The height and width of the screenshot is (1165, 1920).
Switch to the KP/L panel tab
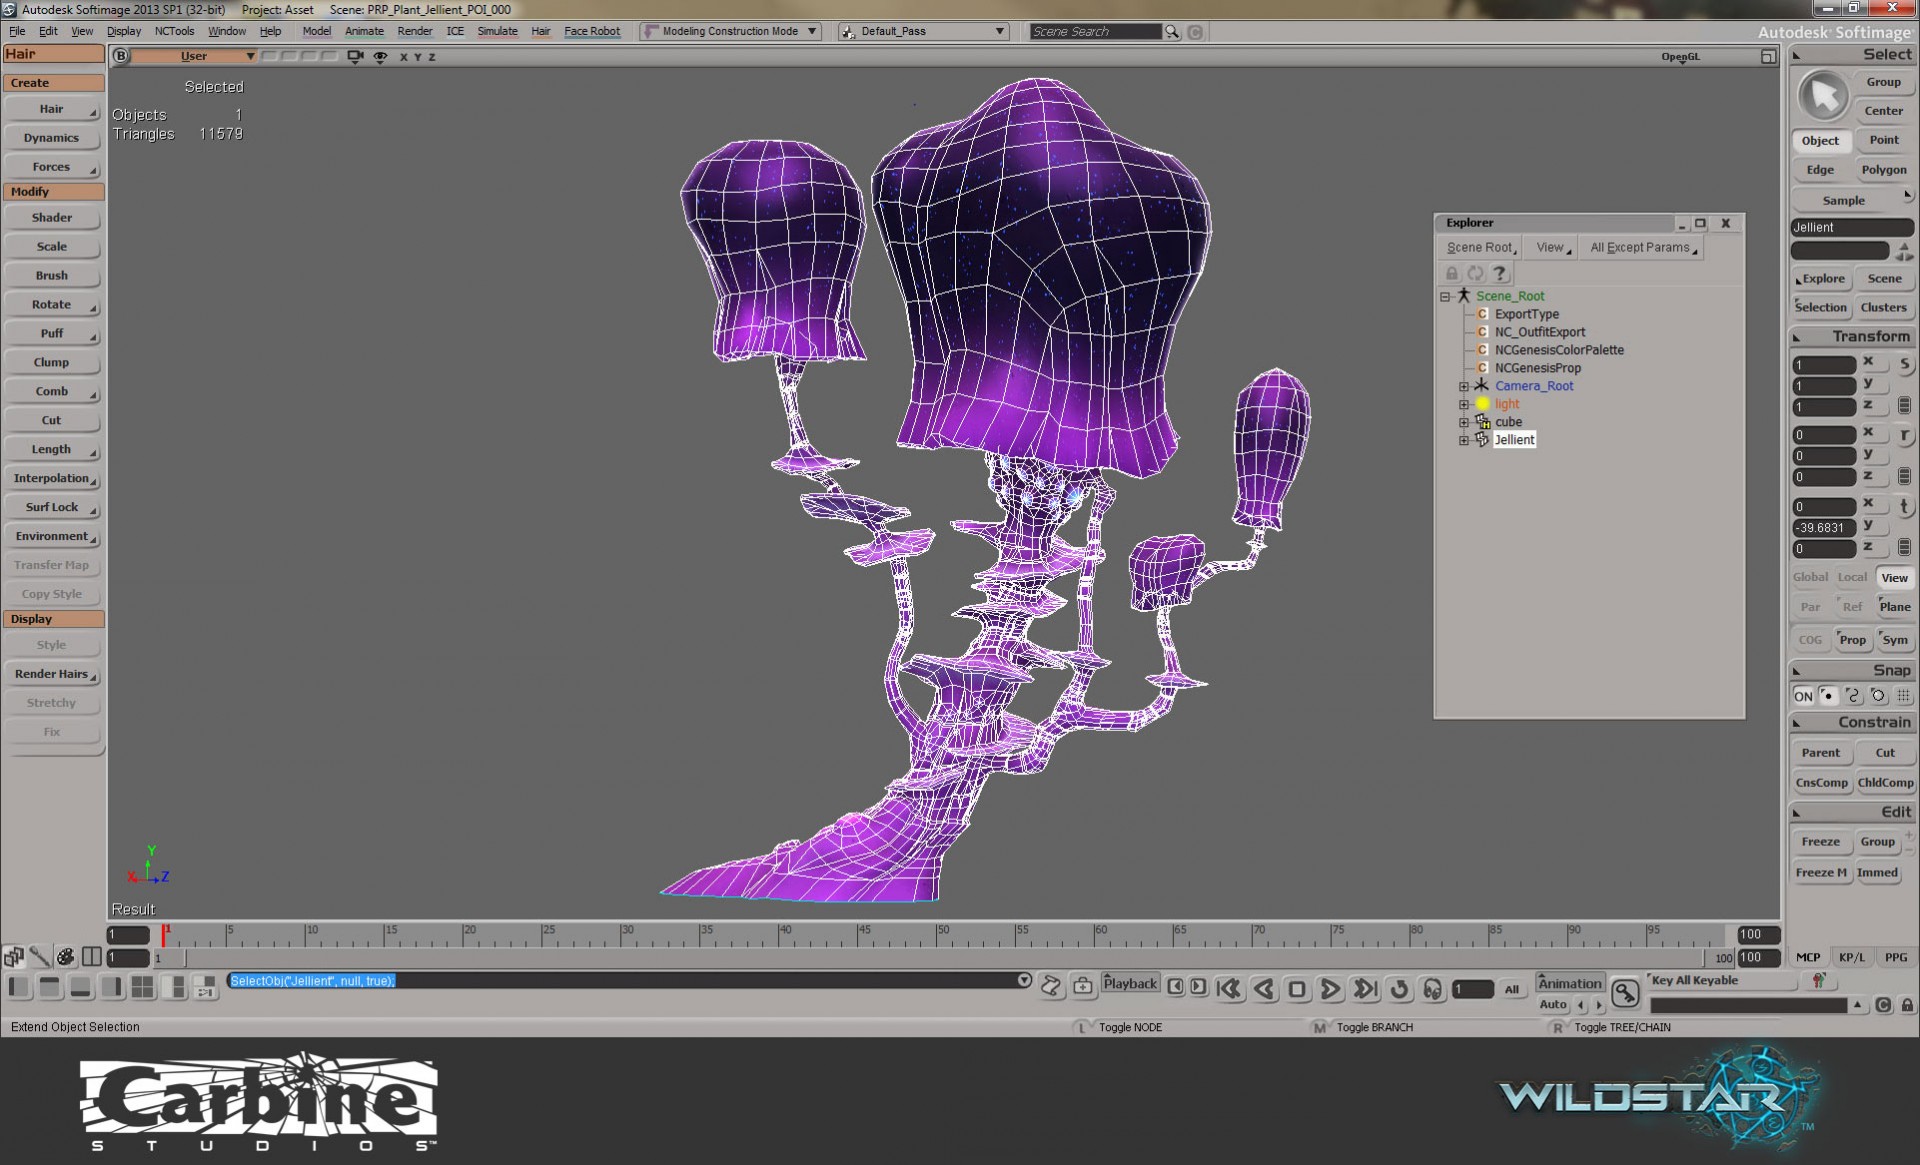[1851, 957]
